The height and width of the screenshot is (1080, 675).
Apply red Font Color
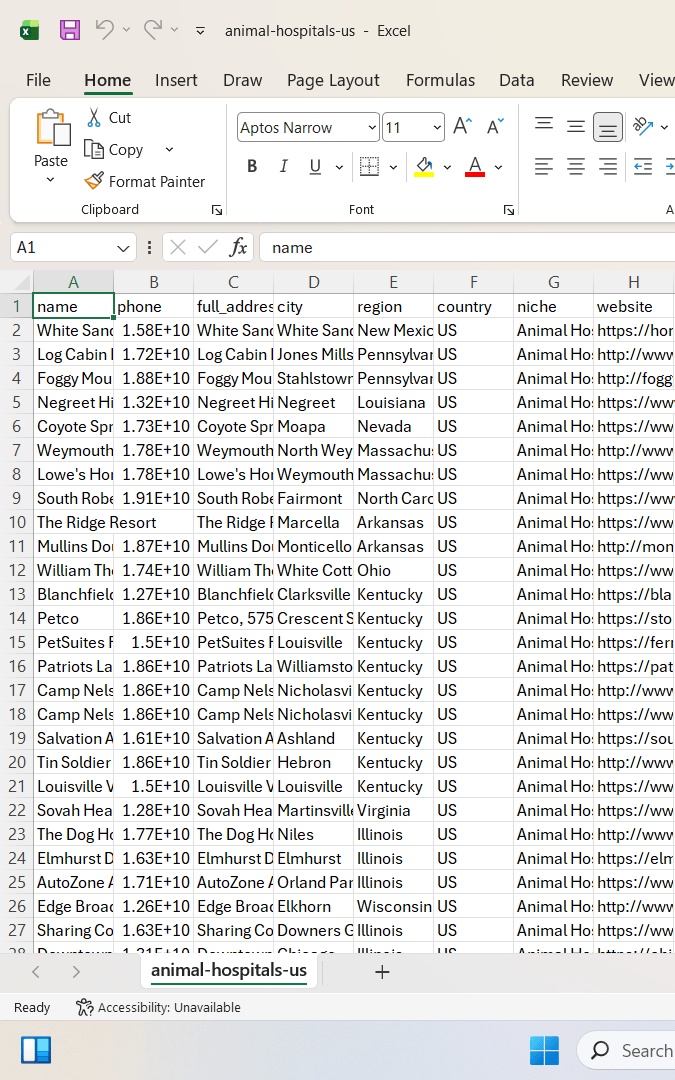click(475, 167)
